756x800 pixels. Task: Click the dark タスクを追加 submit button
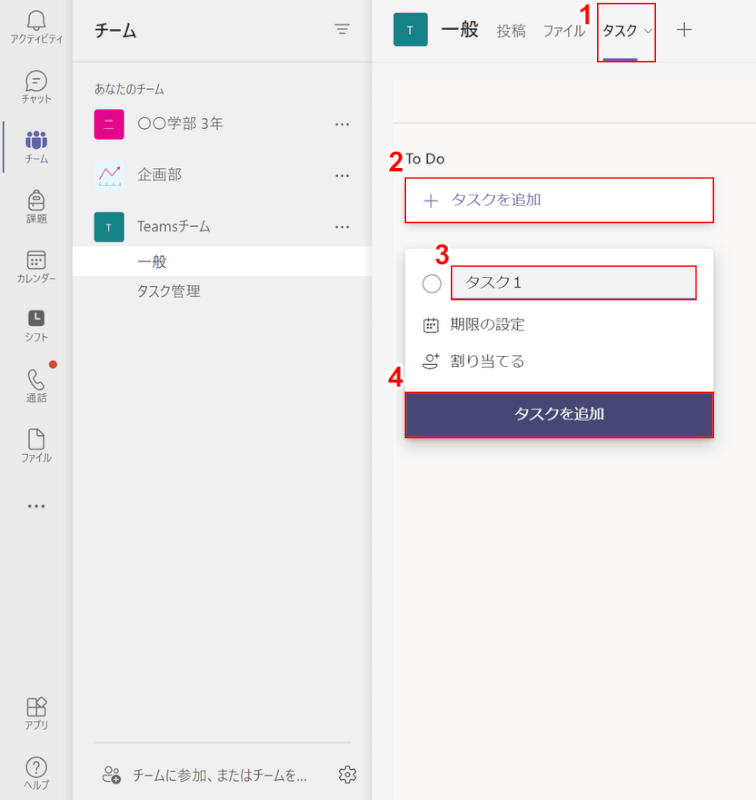[559, 414]
